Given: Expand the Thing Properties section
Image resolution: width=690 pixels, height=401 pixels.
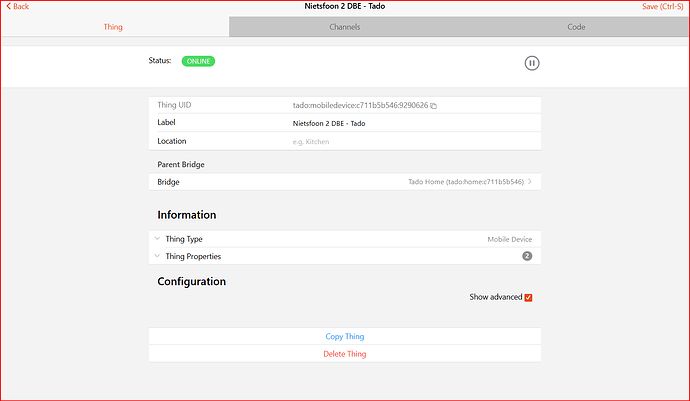Looking at the screenshot, I should coord(157,256).
